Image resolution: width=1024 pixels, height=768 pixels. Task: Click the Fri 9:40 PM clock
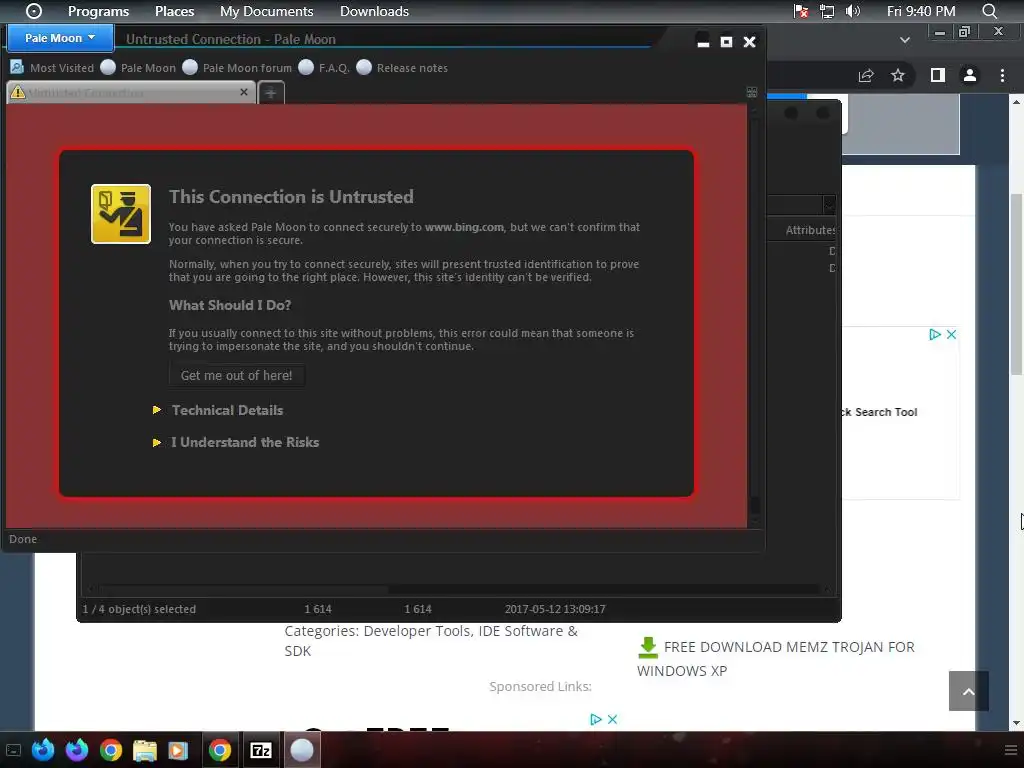click(921, 11)
